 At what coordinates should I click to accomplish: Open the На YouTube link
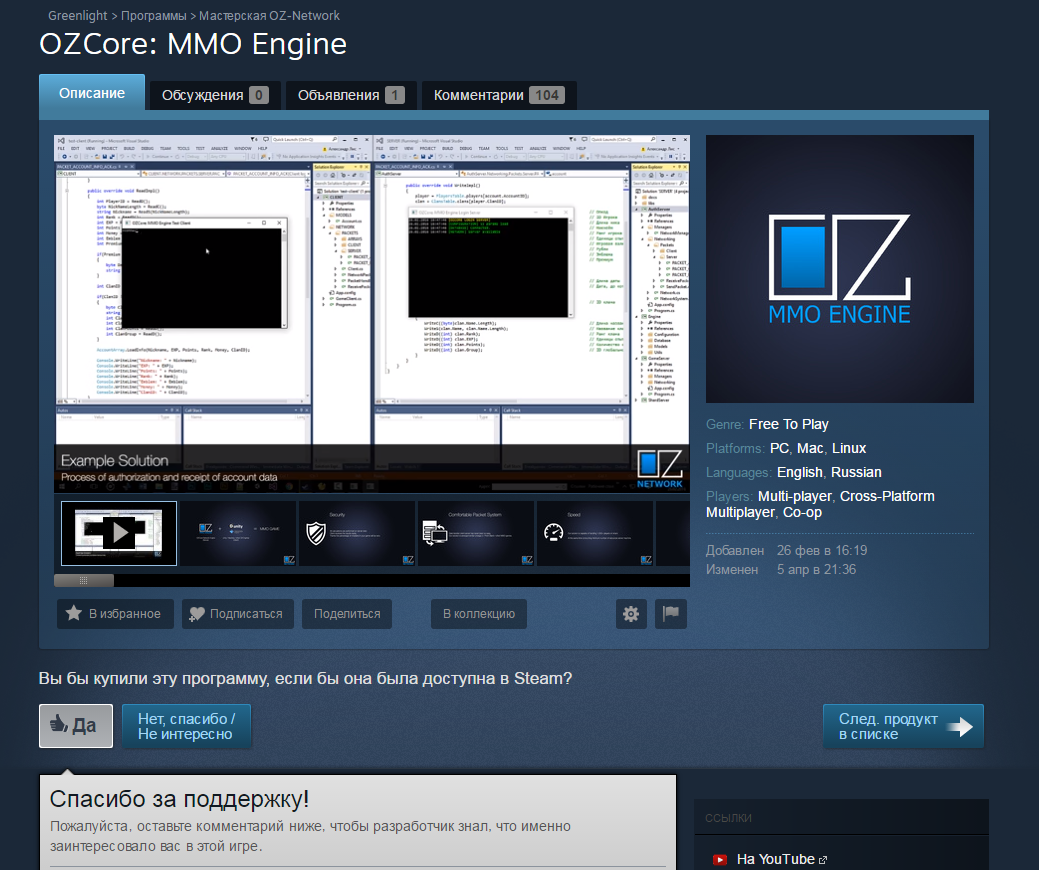776,859
